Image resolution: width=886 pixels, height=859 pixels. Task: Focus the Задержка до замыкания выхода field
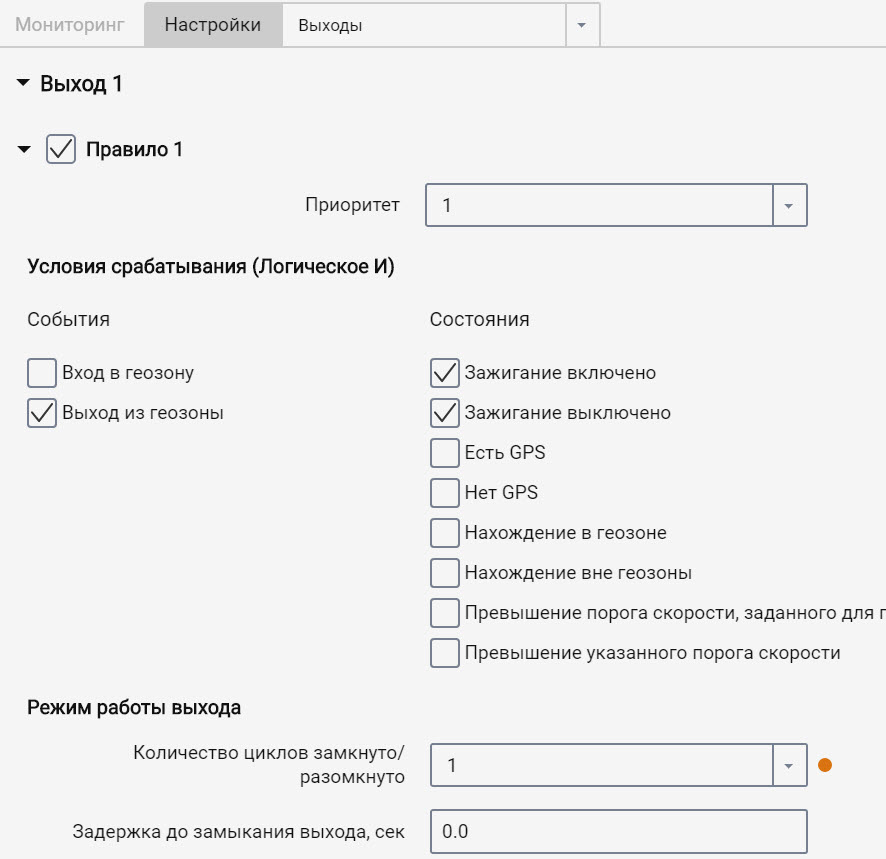tap(619, 831)
